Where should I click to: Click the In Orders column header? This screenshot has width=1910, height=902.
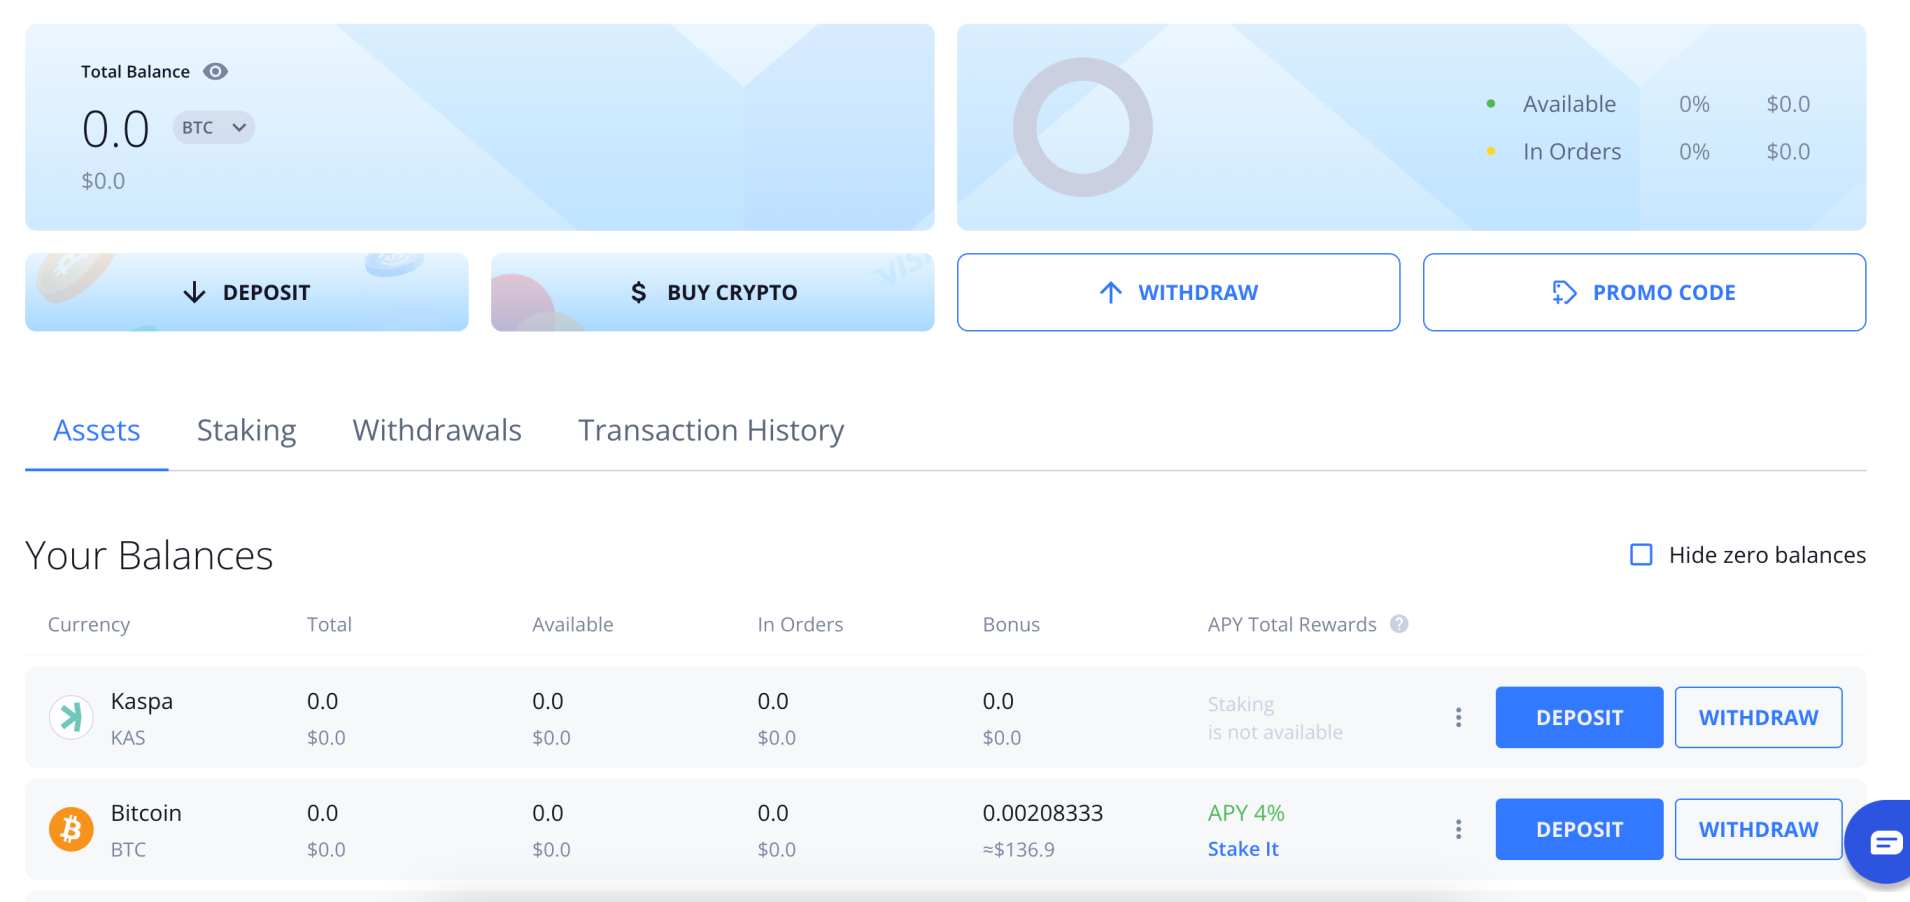click(800, 624)
